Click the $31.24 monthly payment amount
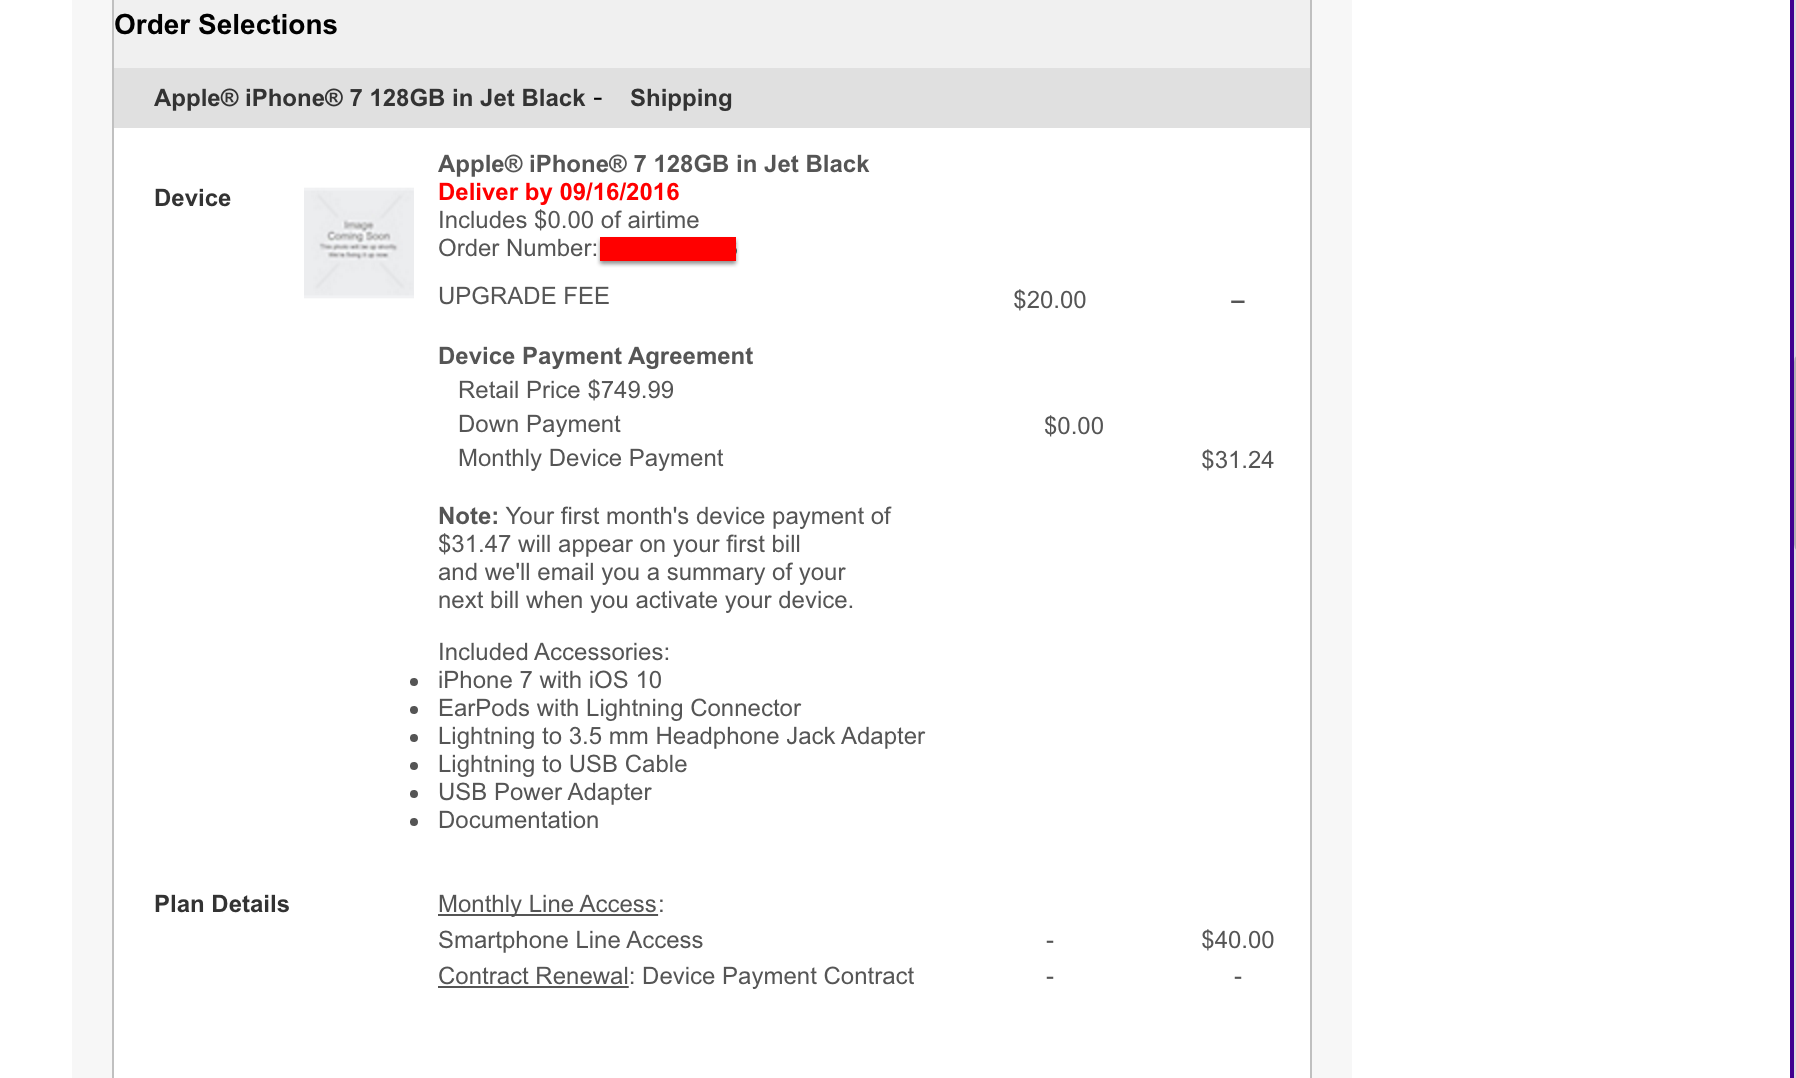Image resolution: width=1796 pixels, height=1078 pixels. pyautogui.click(x=1237, y=460)
